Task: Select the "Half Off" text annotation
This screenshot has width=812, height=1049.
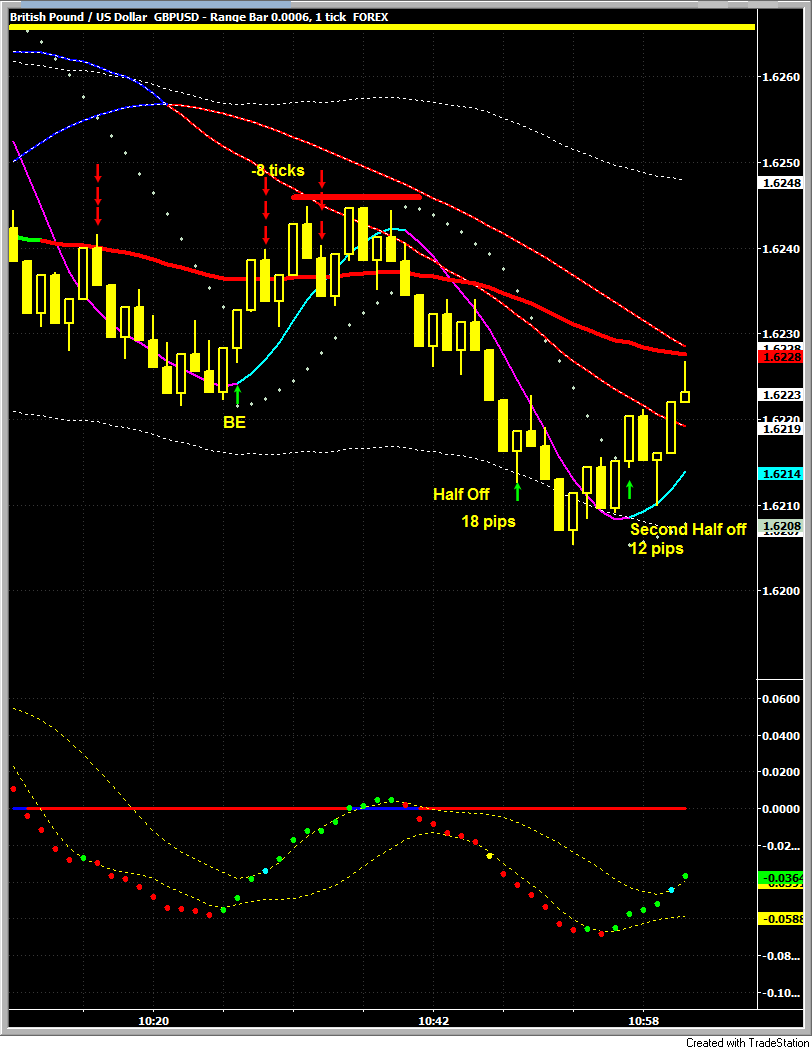Action: [x=461, y=494]
